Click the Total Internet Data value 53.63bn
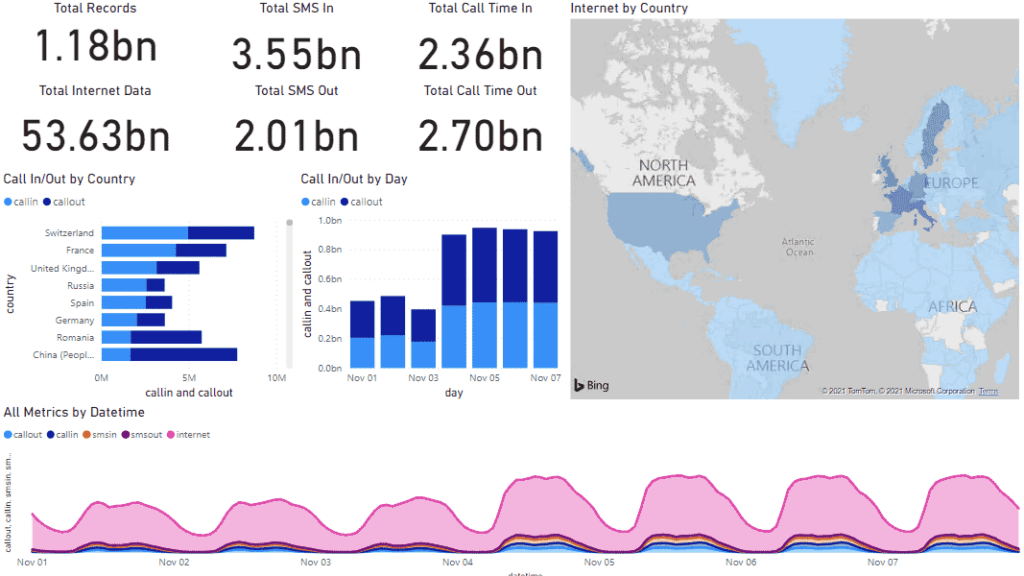 coord(95,136)
